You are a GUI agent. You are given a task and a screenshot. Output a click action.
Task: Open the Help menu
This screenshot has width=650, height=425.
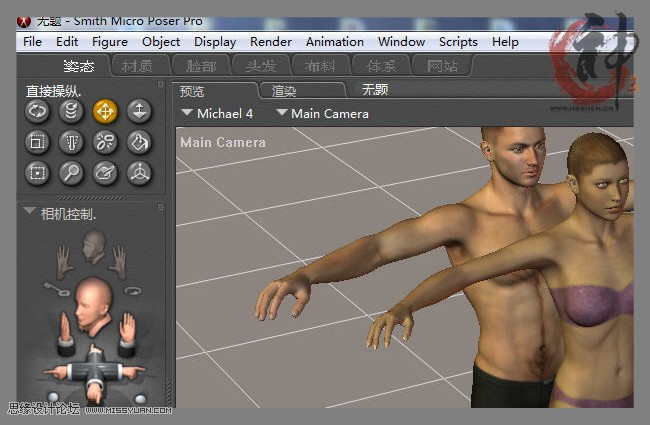[505, 42]
